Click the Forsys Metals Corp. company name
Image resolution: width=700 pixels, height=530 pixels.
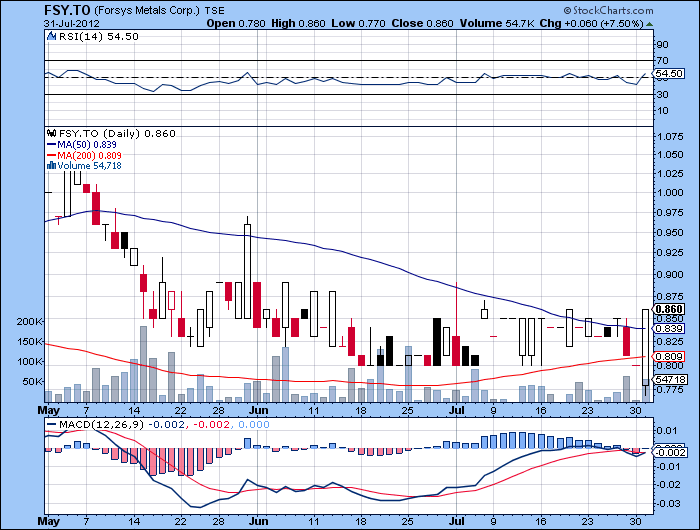tap(147, 10)
